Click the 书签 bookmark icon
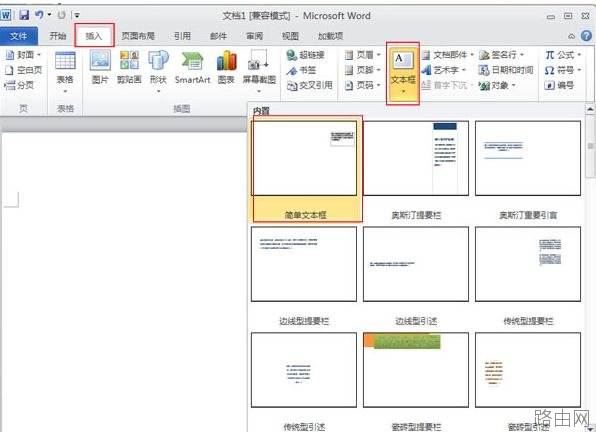Screen dimensions: 596x432 [301, 70]
